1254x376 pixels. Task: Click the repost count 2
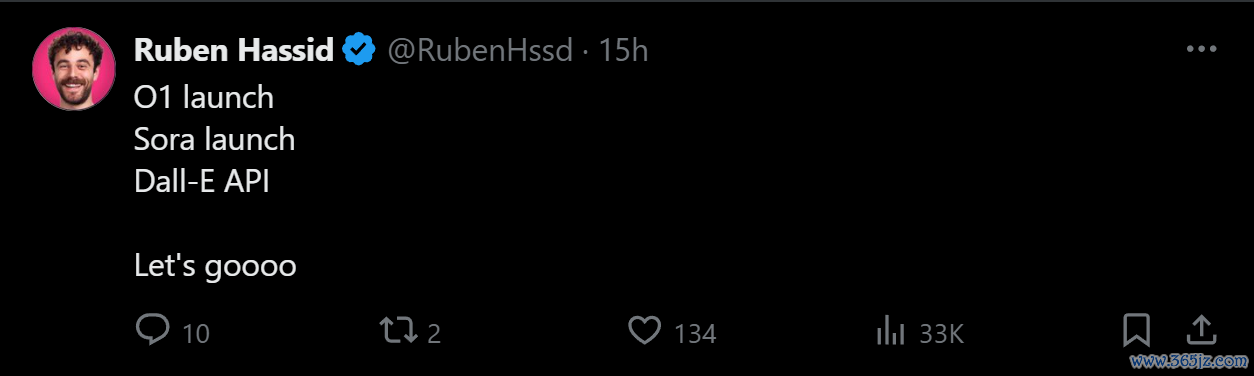434,334
